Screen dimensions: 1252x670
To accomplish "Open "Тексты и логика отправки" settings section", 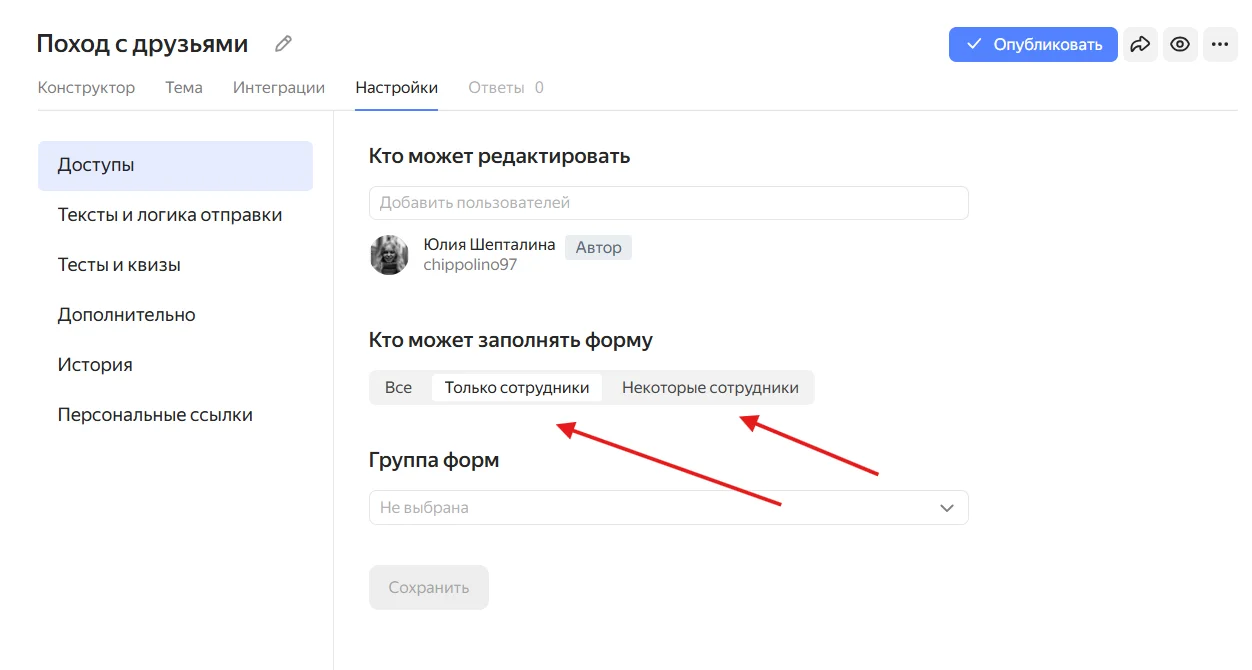I will point(170,215).
